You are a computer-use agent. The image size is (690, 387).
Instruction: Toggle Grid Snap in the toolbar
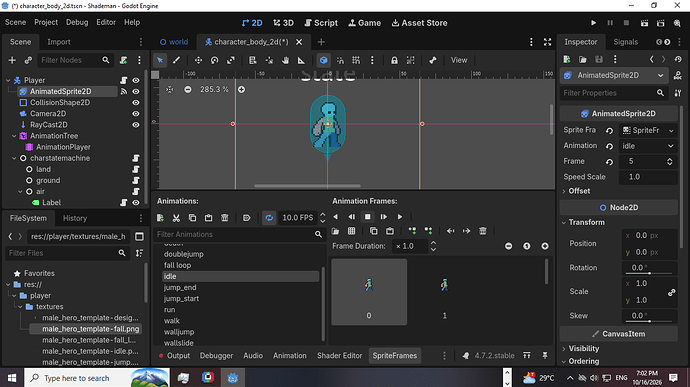click(356, 60)
